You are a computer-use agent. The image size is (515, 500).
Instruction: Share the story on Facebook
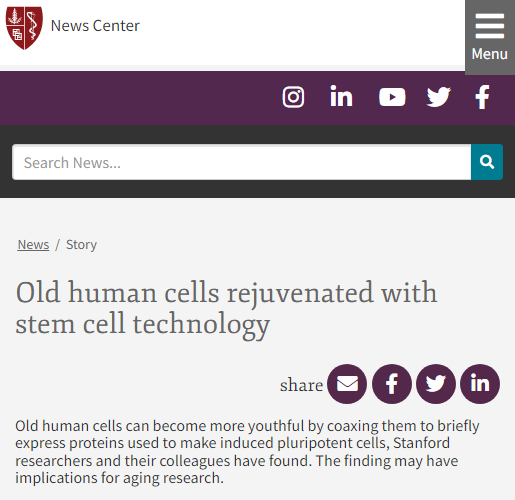point(392,384)
